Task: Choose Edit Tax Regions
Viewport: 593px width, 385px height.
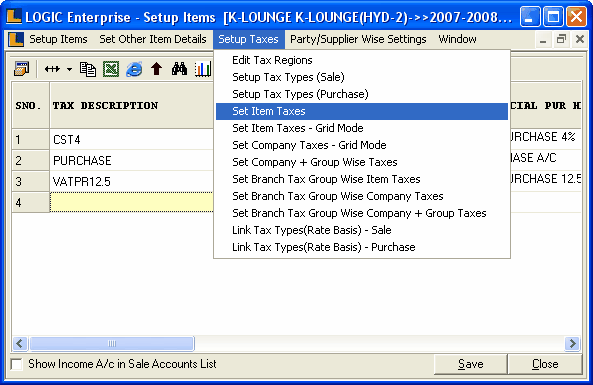Action: click(362, 60)
